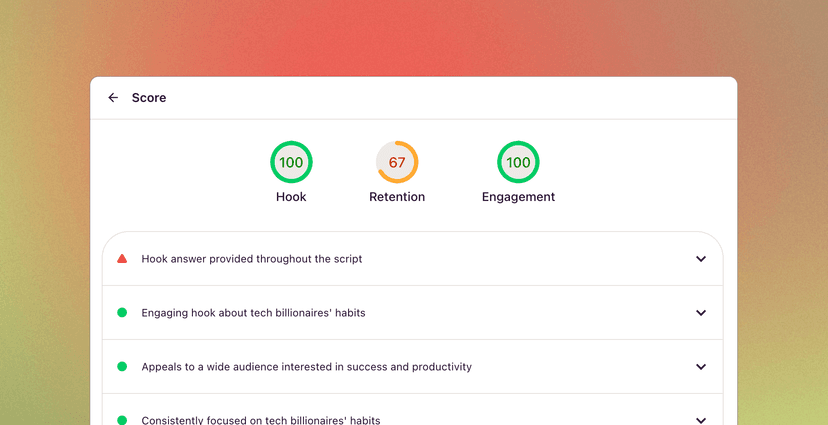Expand the Consistently focused row chevron
828x425 pixels.
click(x=701, y=420)
